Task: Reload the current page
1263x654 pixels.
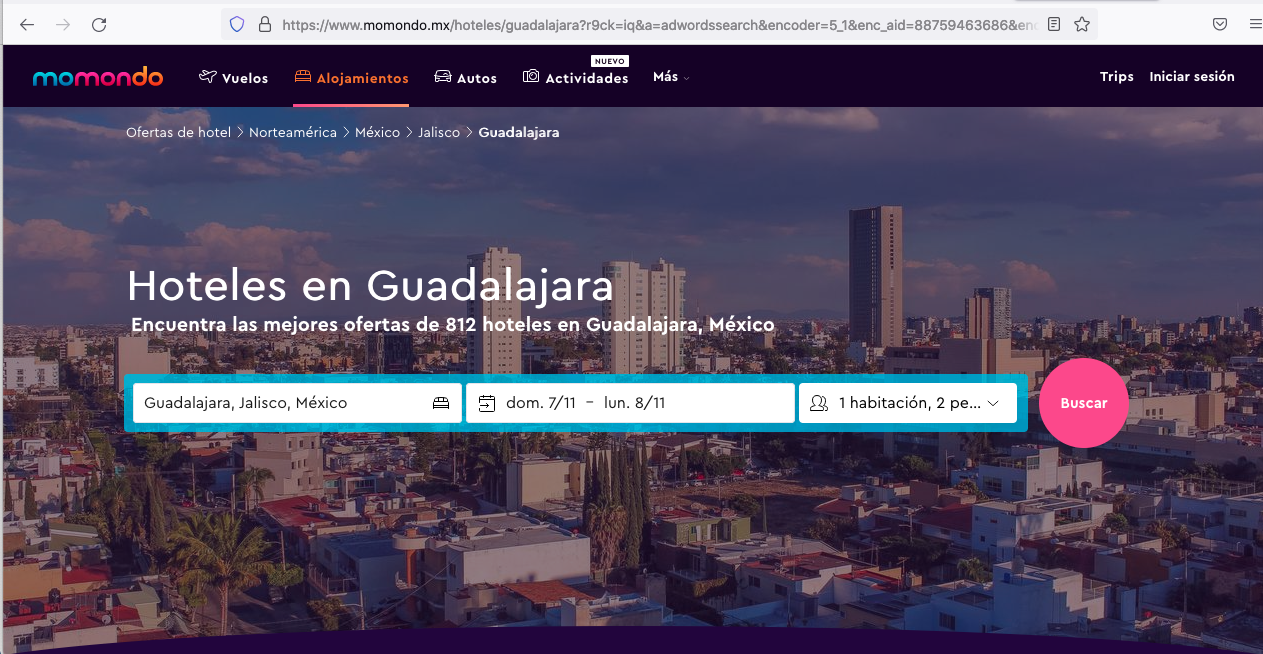Action: click(99, 24)
